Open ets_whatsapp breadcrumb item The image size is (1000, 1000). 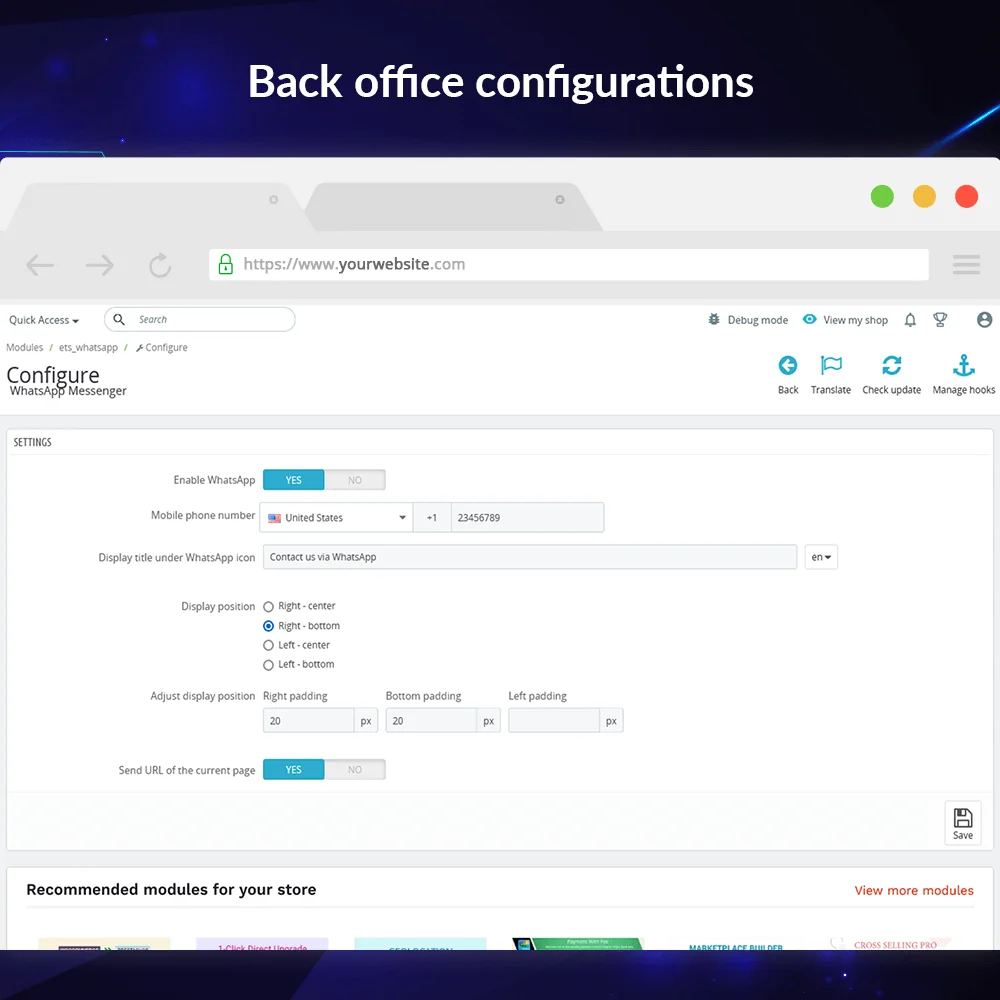[88, 348]
